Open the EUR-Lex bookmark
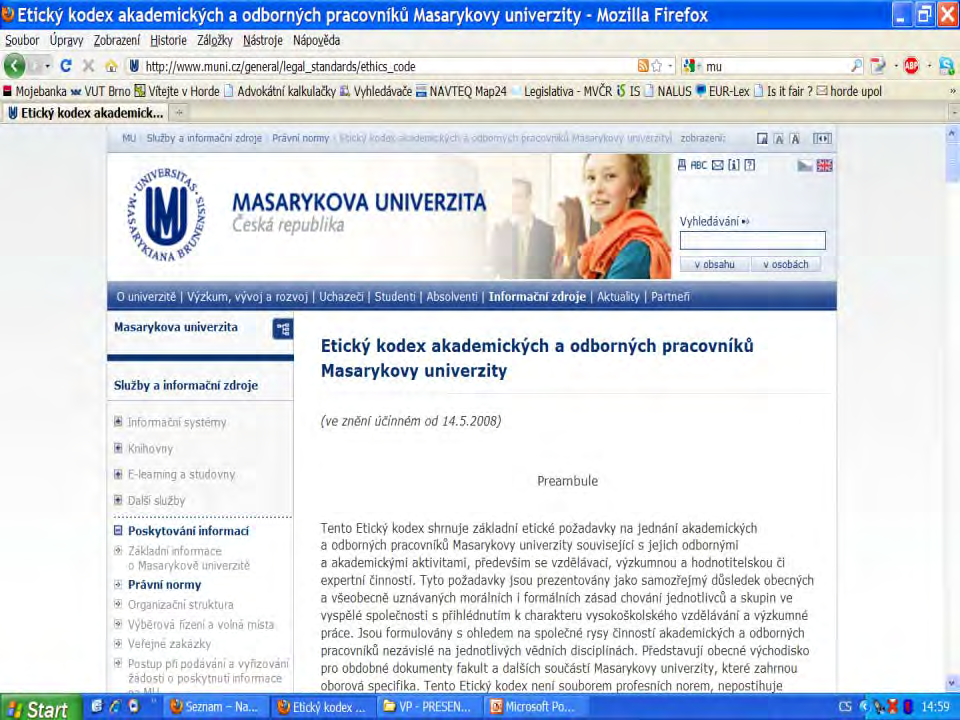960x720 pixels. (722, 91)
